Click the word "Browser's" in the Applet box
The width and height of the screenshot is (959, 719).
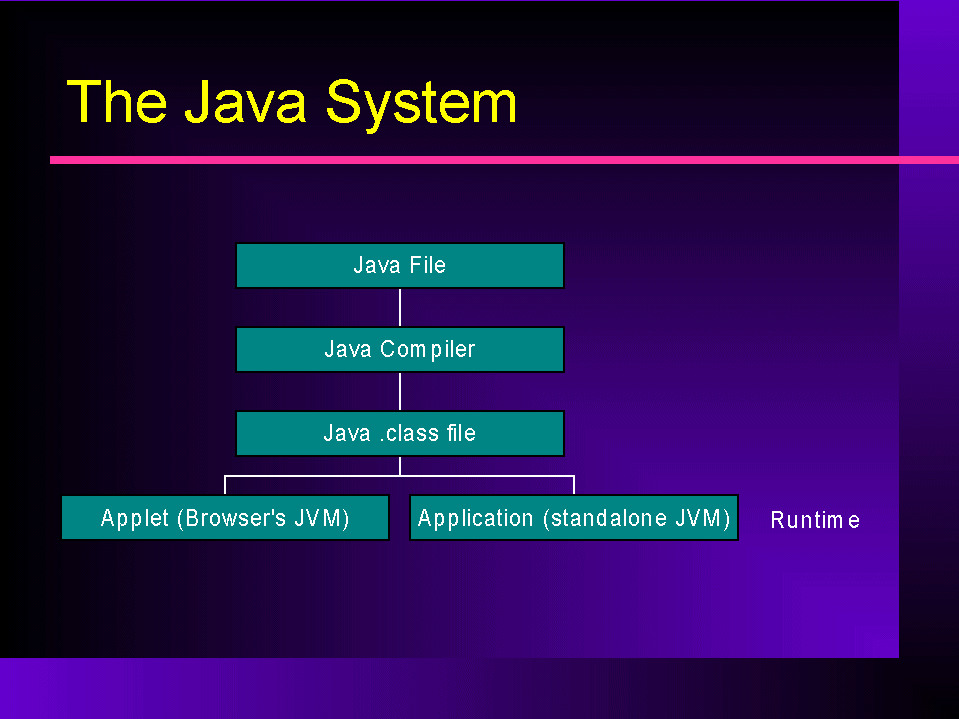234,518
